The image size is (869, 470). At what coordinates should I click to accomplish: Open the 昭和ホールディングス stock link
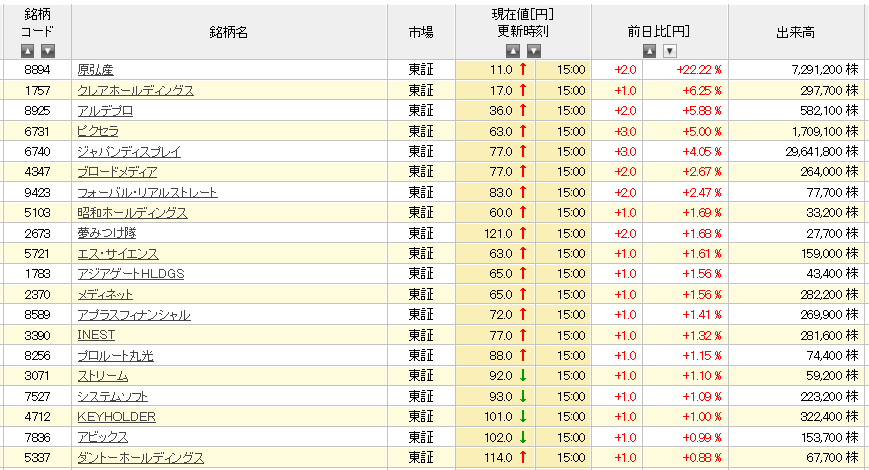132,213
